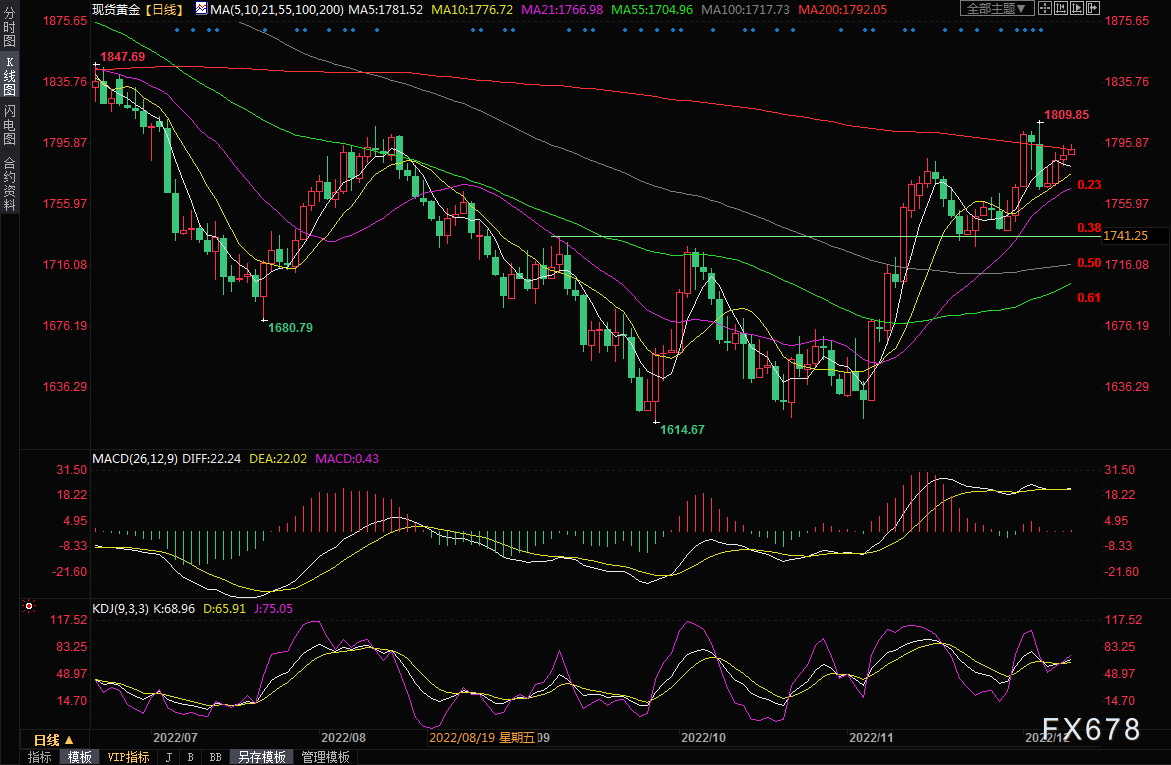This screenshot has height=765, width=1171.
Task: Click the 2022/11 date axis label
Action: pyautogui.click(x=871, y=738)
